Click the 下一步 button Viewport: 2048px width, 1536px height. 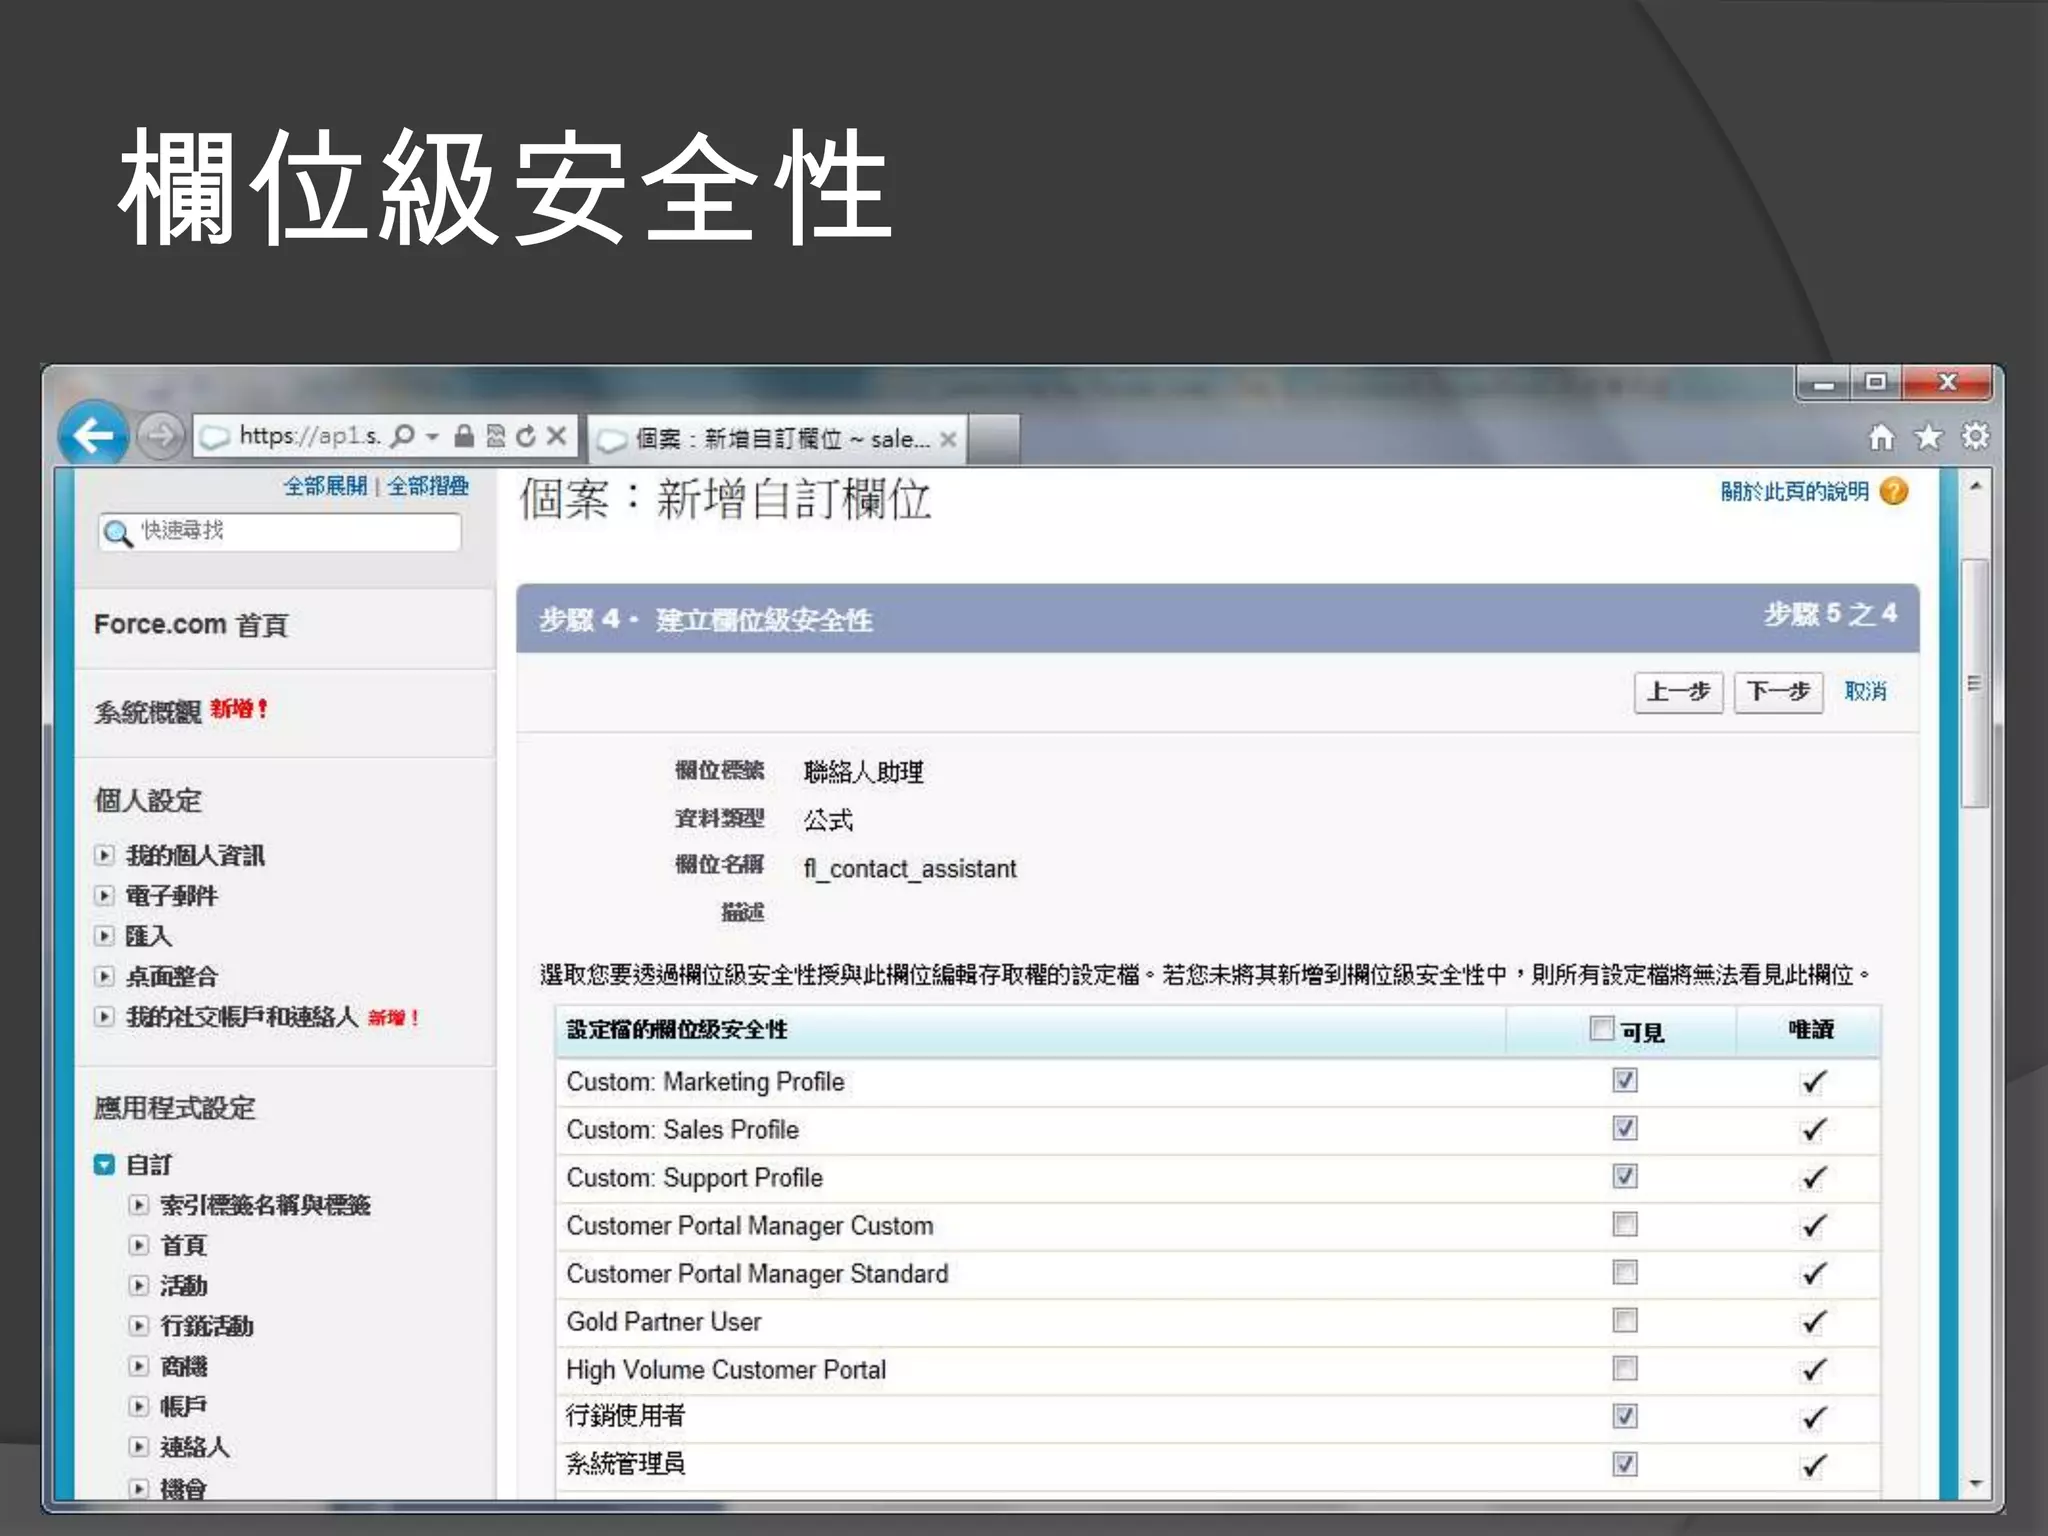pyautogui.click(x=1778, y=692)
